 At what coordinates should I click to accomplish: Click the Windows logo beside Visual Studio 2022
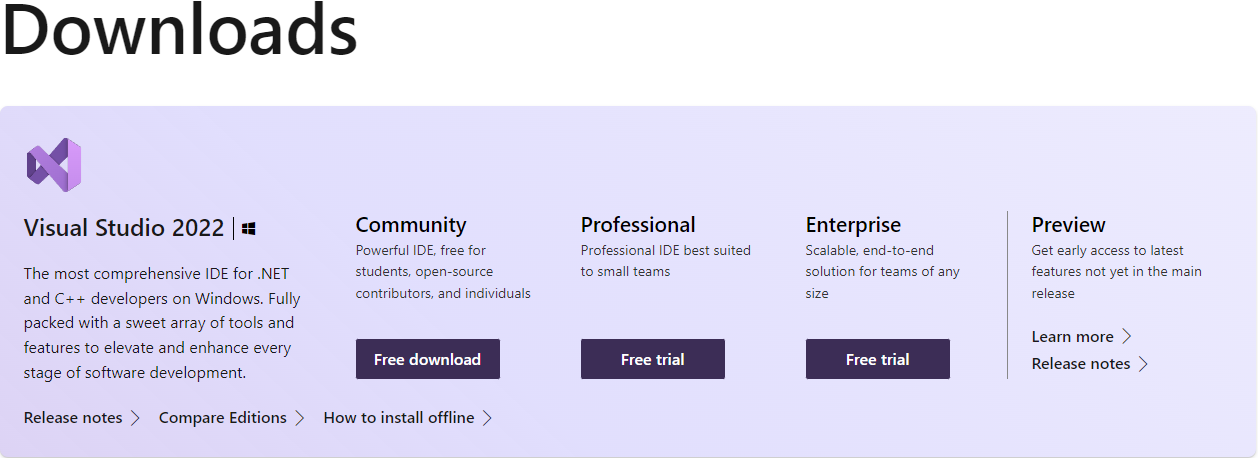pyautogui.click(x=248, y=228)
